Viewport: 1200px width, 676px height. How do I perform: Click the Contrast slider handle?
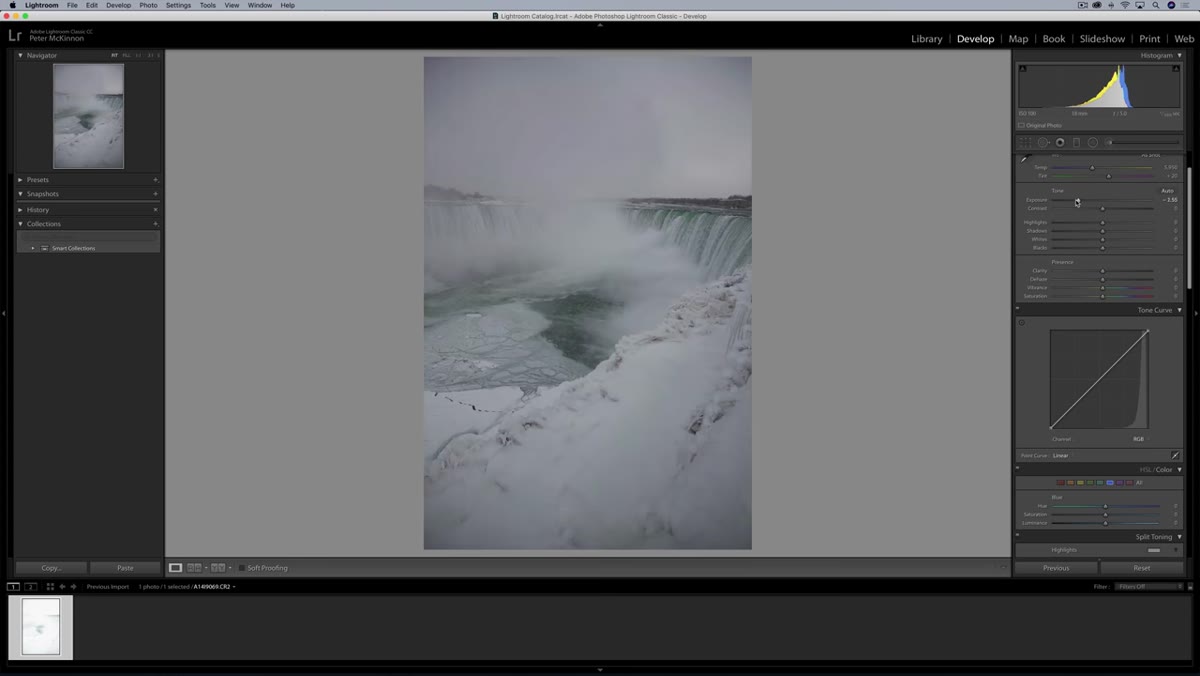click(1103, 208)
